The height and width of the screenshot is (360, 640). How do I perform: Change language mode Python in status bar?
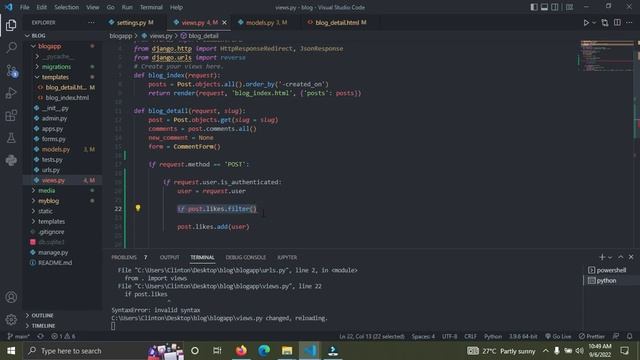493,336
